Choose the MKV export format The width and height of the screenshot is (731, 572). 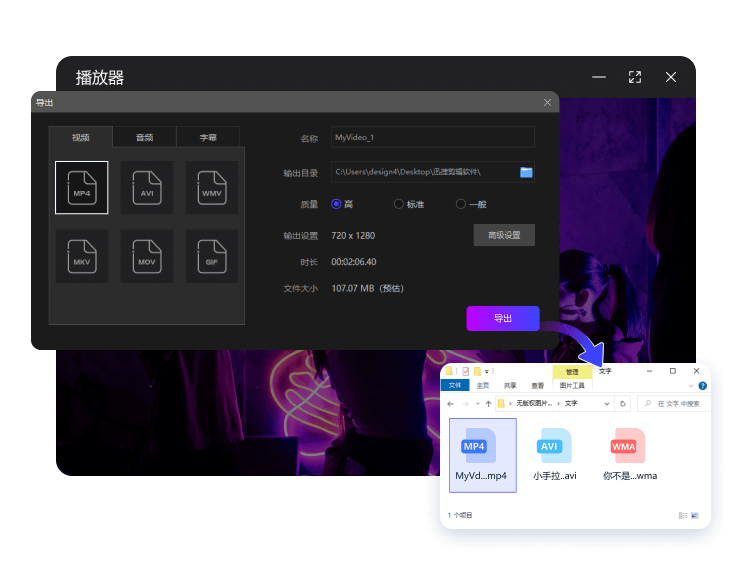pyautogui.click(x=82, y=256)
